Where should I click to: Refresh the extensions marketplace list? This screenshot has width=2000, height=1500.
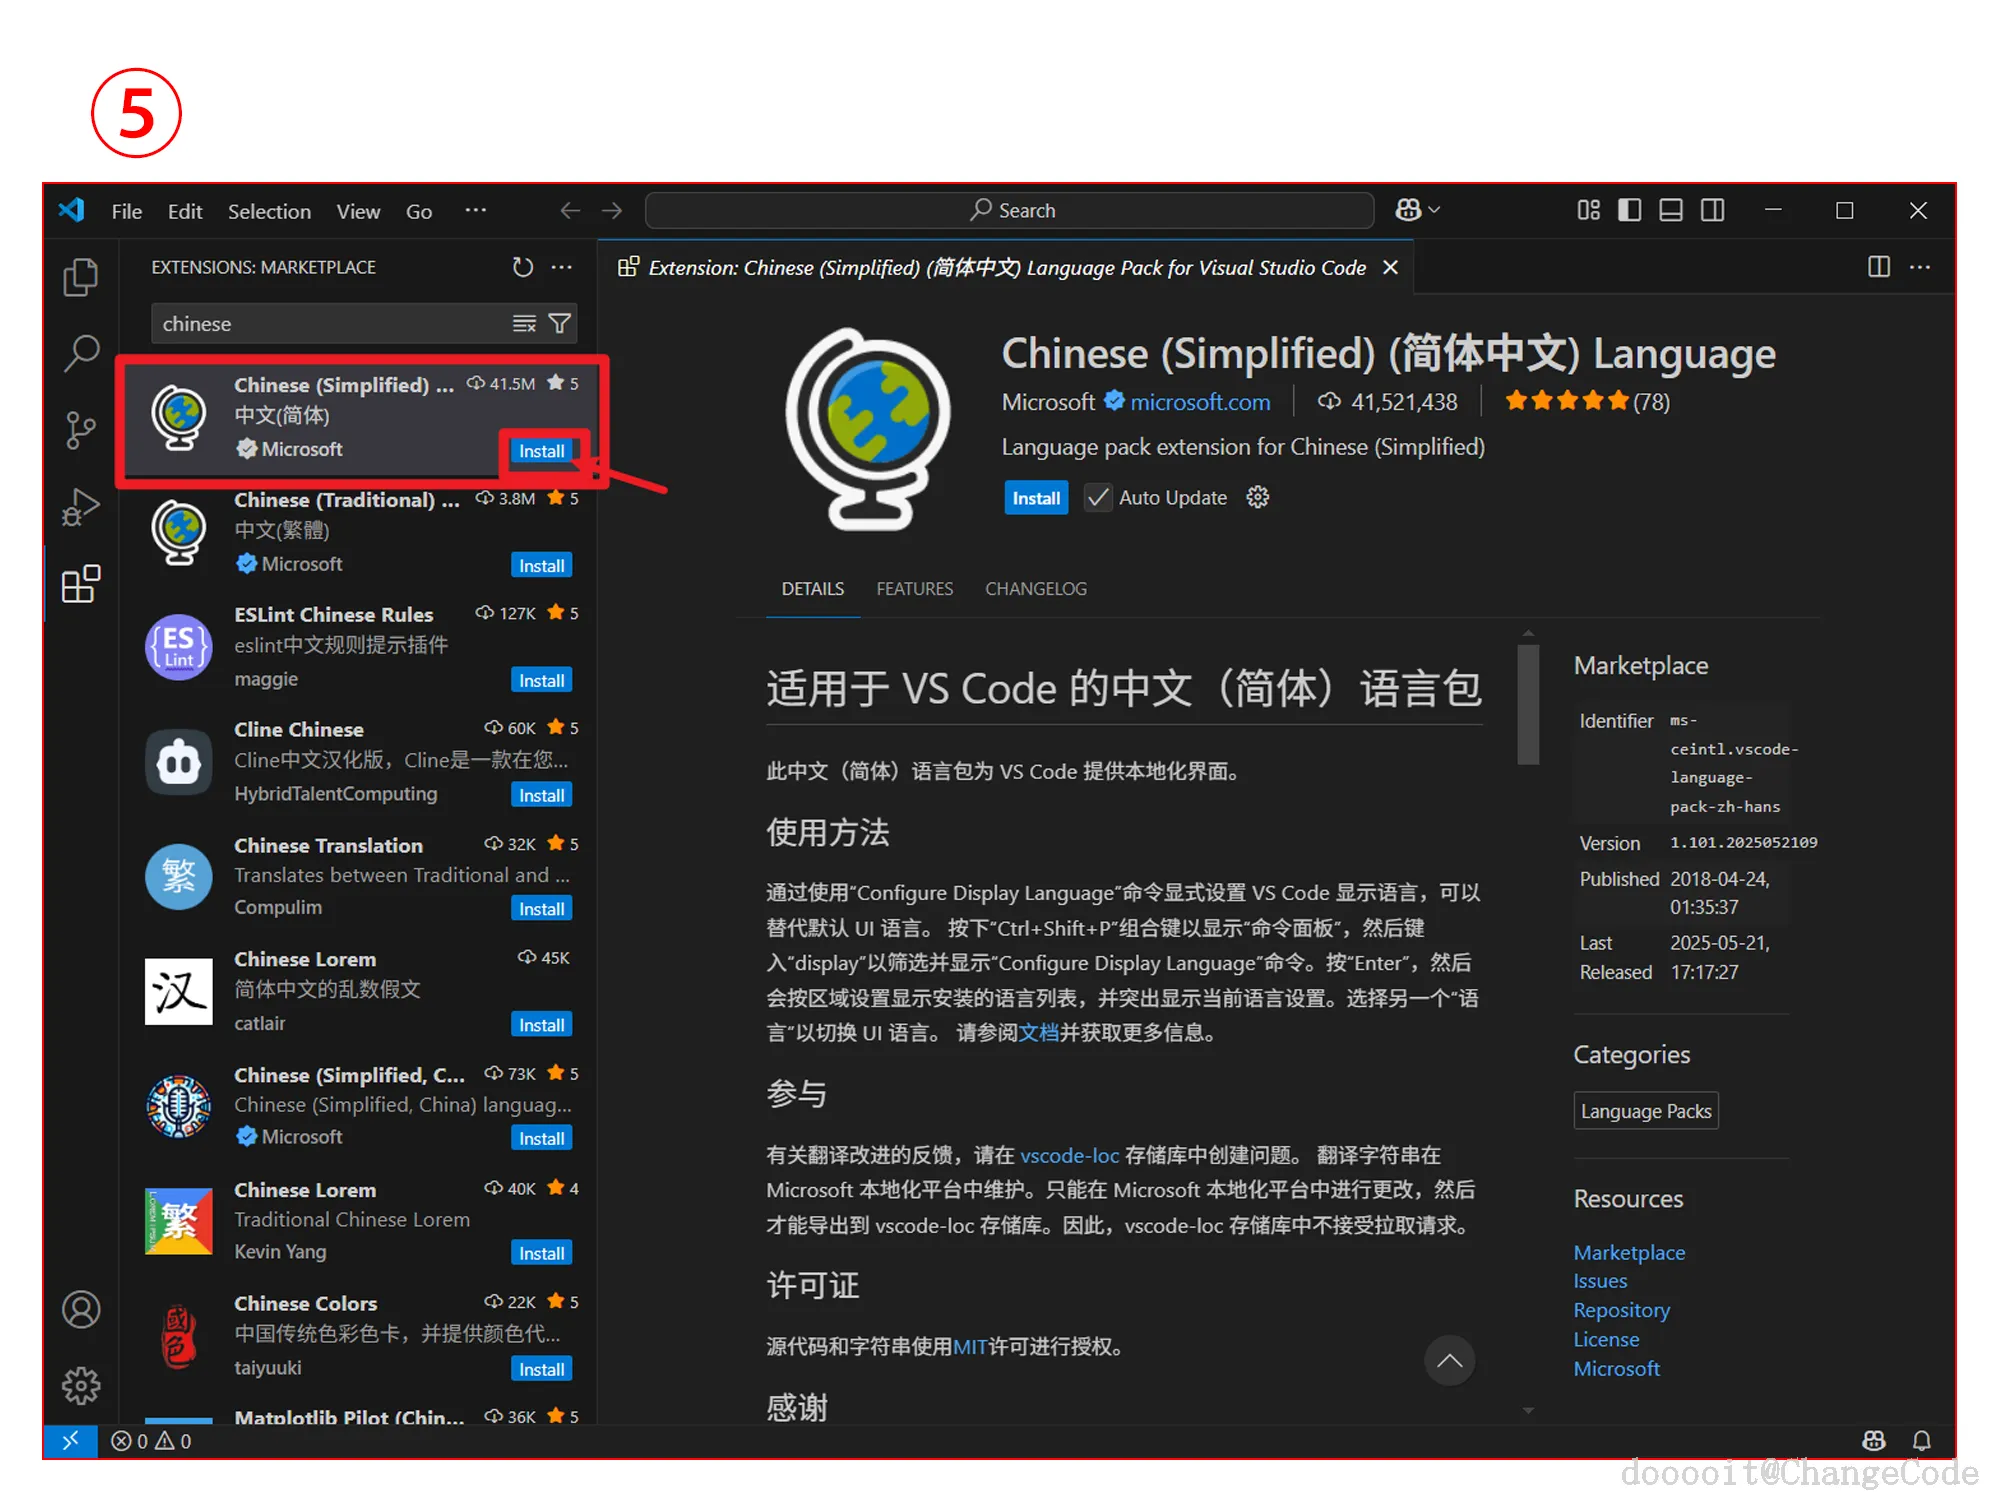pyautogui.click(x=522, y=267)
